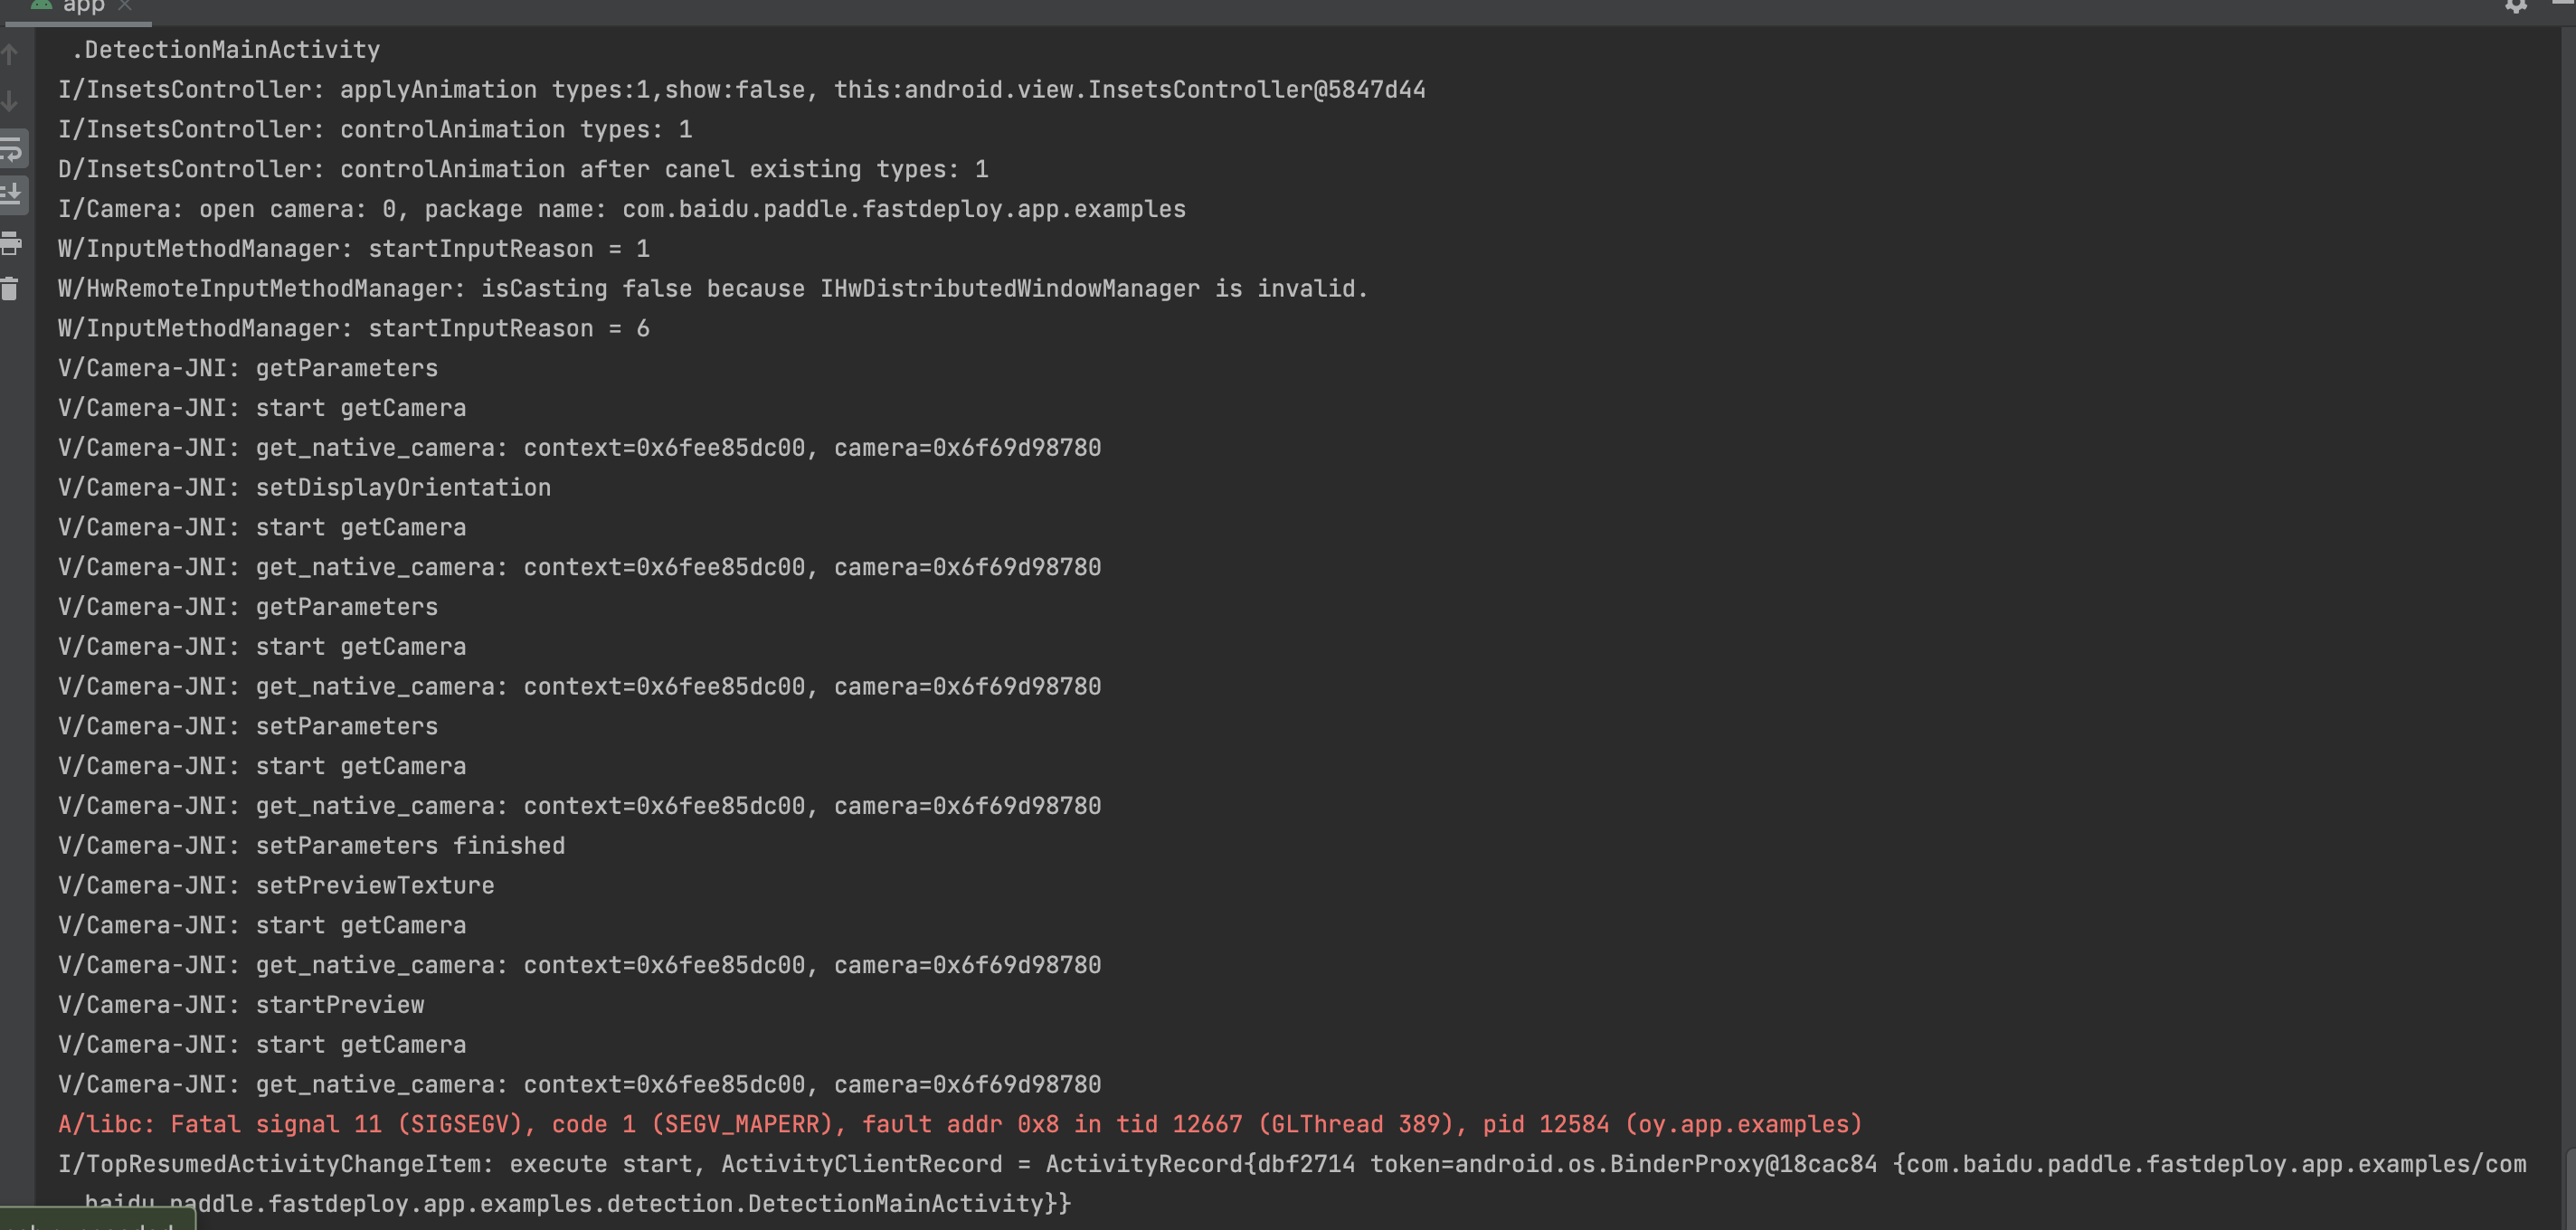2576x1230 pixels.
Task: Click the startPreview Camera-JNI log line
Action: coord(240,1004)
